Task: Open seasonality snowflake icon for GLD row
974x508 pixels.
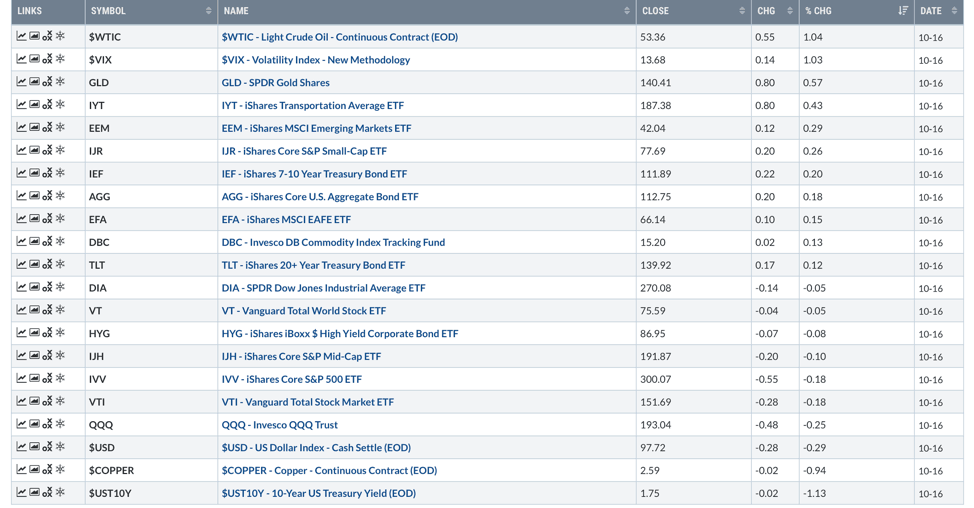Action: tap(60, 82)
